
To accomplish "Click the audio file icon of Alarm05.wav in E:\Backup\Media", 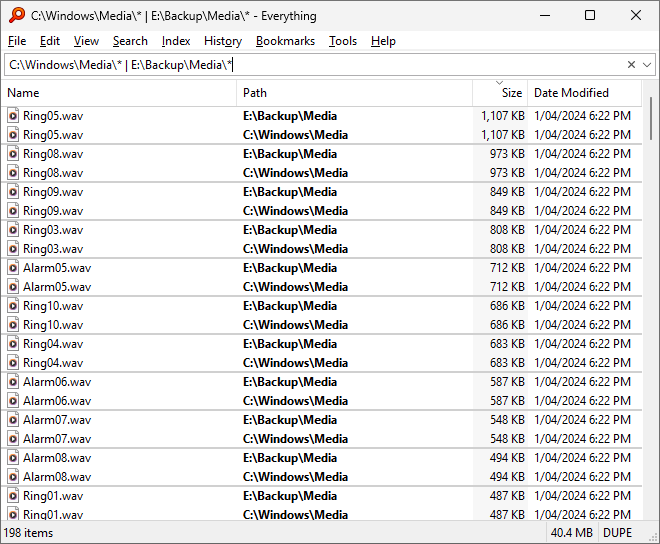I will [13, 268].
